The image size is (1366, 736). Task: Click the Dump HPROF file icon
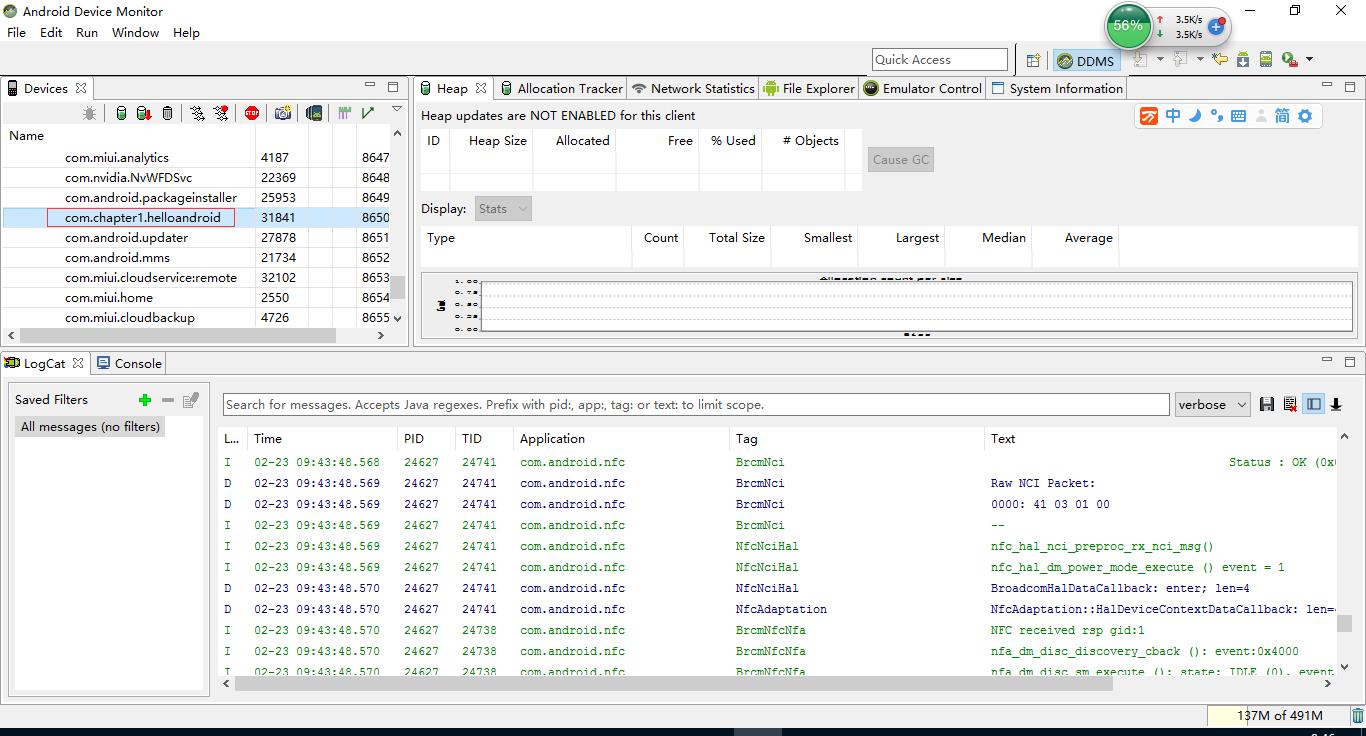tap(143, 113)
